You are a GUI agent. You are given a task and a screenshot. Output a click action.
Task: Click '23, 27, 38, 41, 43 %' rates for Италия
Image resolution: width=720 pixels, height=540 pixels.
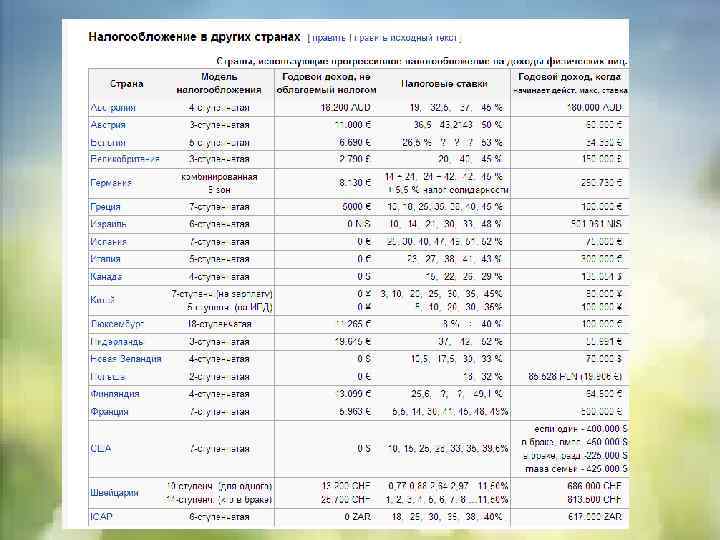coord(455,259)
